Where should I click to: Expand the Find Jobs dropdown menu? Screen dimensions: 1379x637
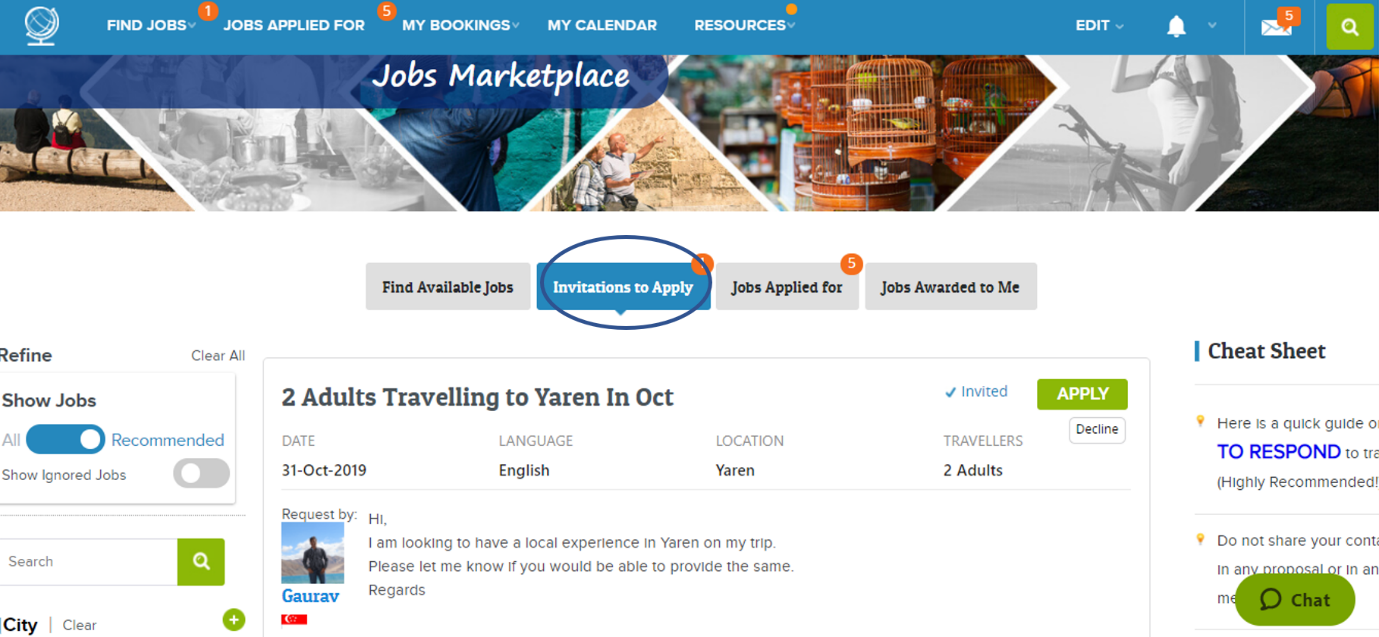(151, 25)
